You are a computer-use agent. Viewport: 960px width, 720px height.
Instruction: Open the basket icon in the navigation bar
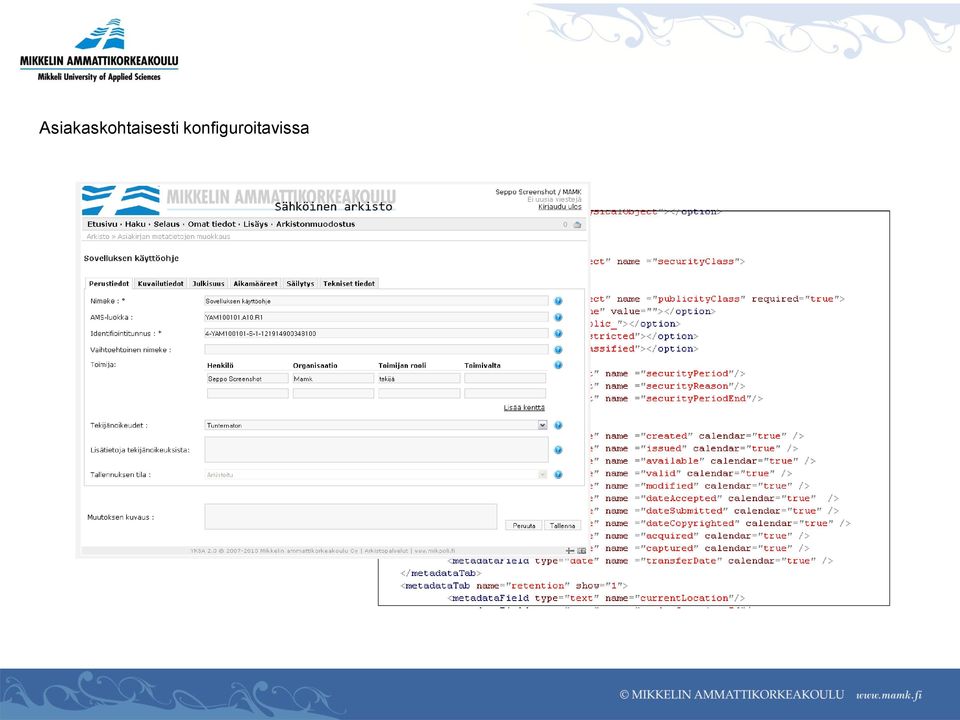coord(577,225)
